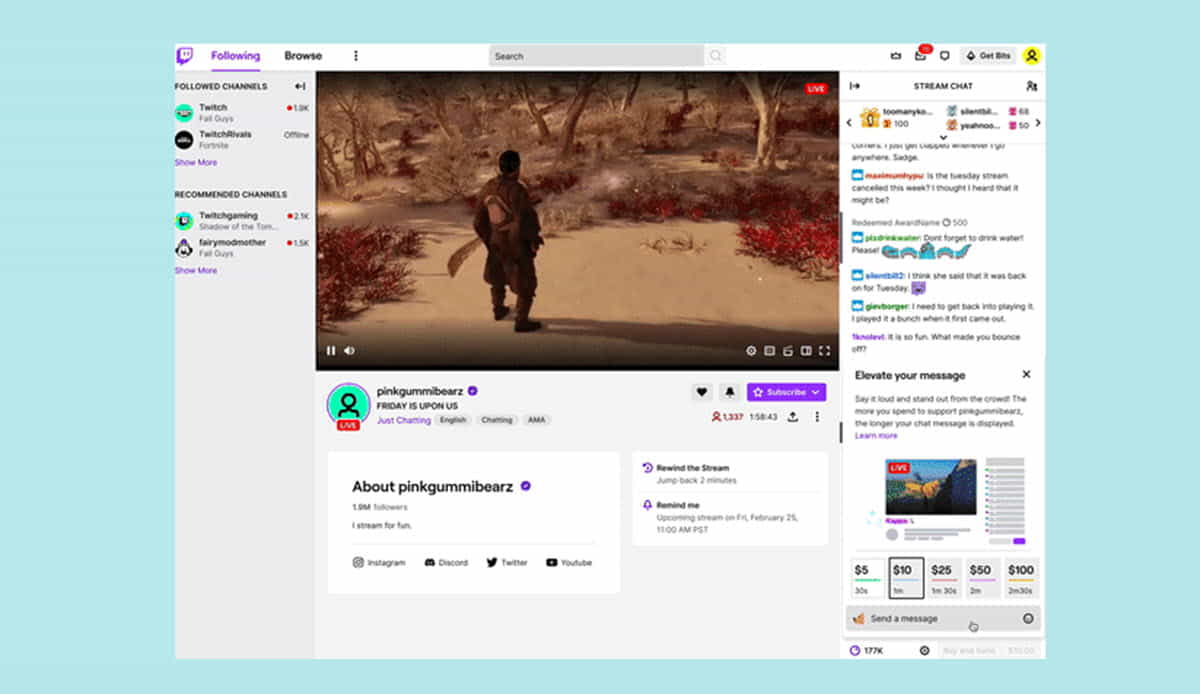The height and width of the screenshot is (694, 1200).
Task: Open chat community users list icon
Action: point(1031,86)
